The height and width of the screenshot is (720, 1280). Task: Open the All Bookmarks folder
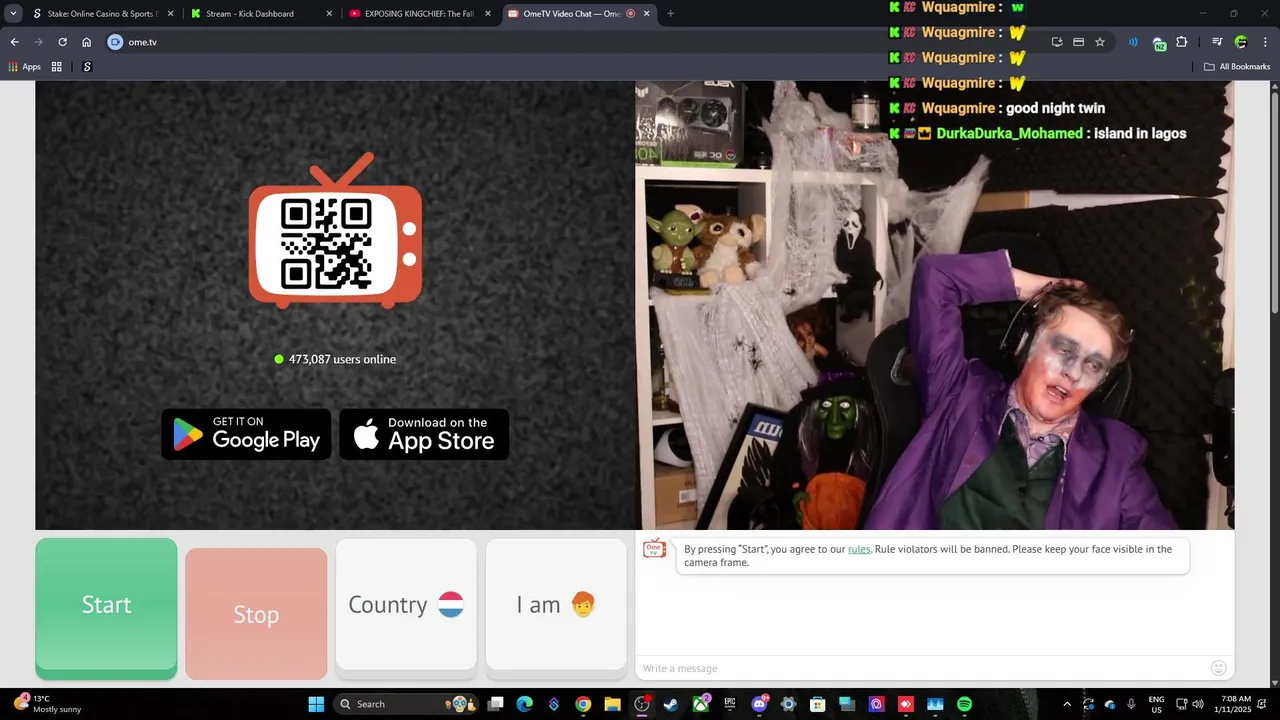pos(1237,67)
